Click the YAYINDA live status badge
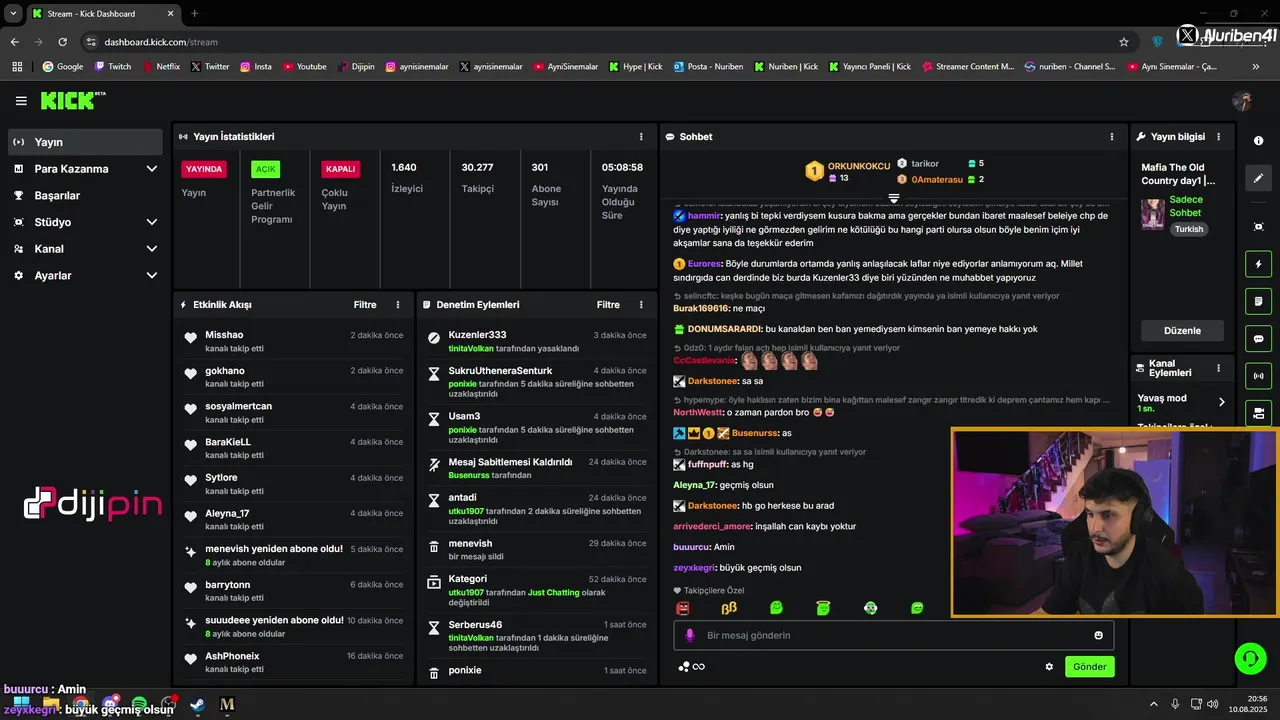The width and height of the screenshot is (1280, 720). click(204, 169)
